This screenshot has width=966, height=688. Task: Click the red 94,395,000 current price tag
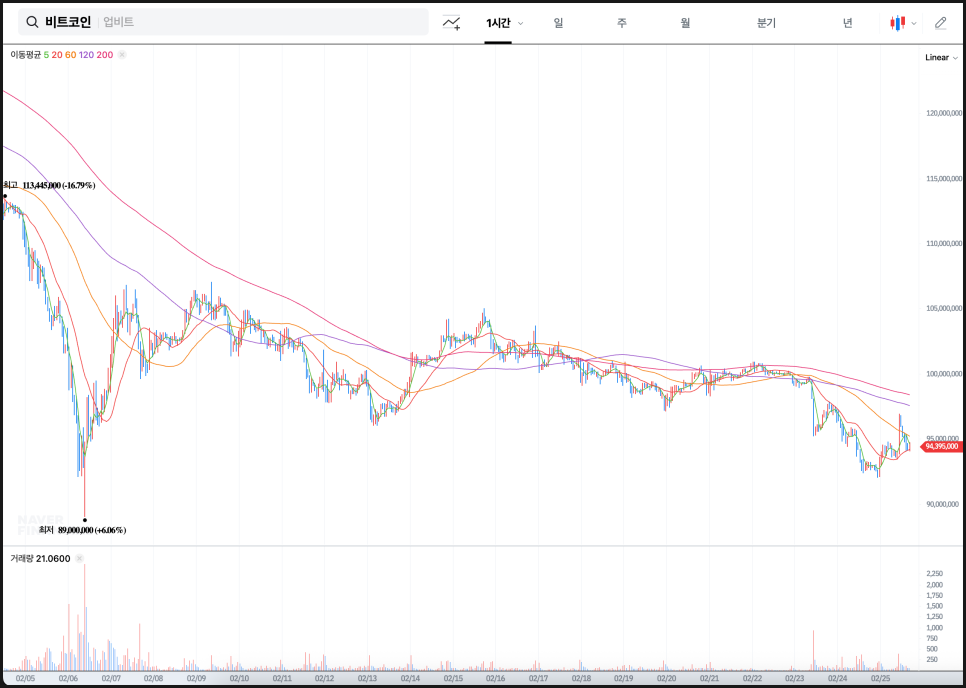pyautogui.click(x=941, y=447)
